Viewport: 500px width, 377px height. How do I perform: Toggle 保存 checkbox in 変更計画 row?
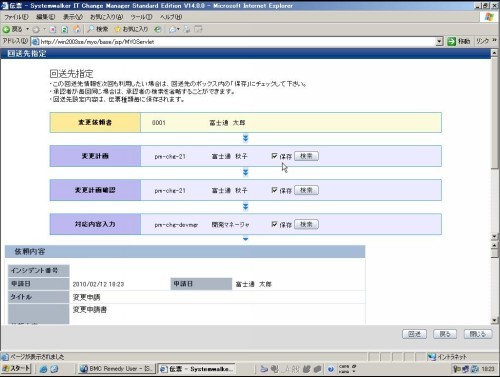(274, 156)
